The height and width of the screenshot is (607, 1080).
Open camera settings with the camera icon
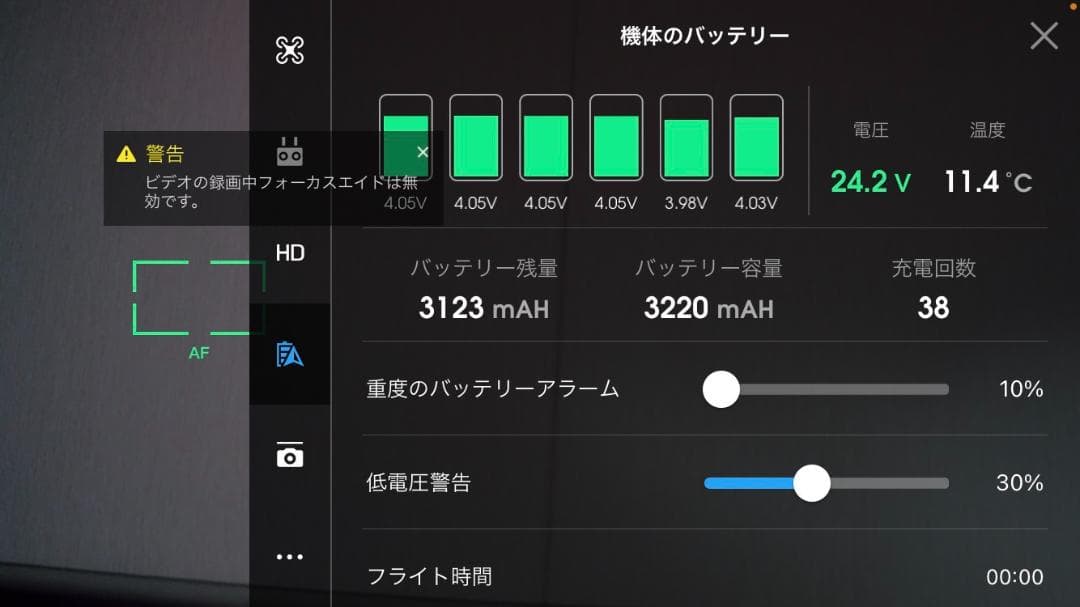pos(289,456)
